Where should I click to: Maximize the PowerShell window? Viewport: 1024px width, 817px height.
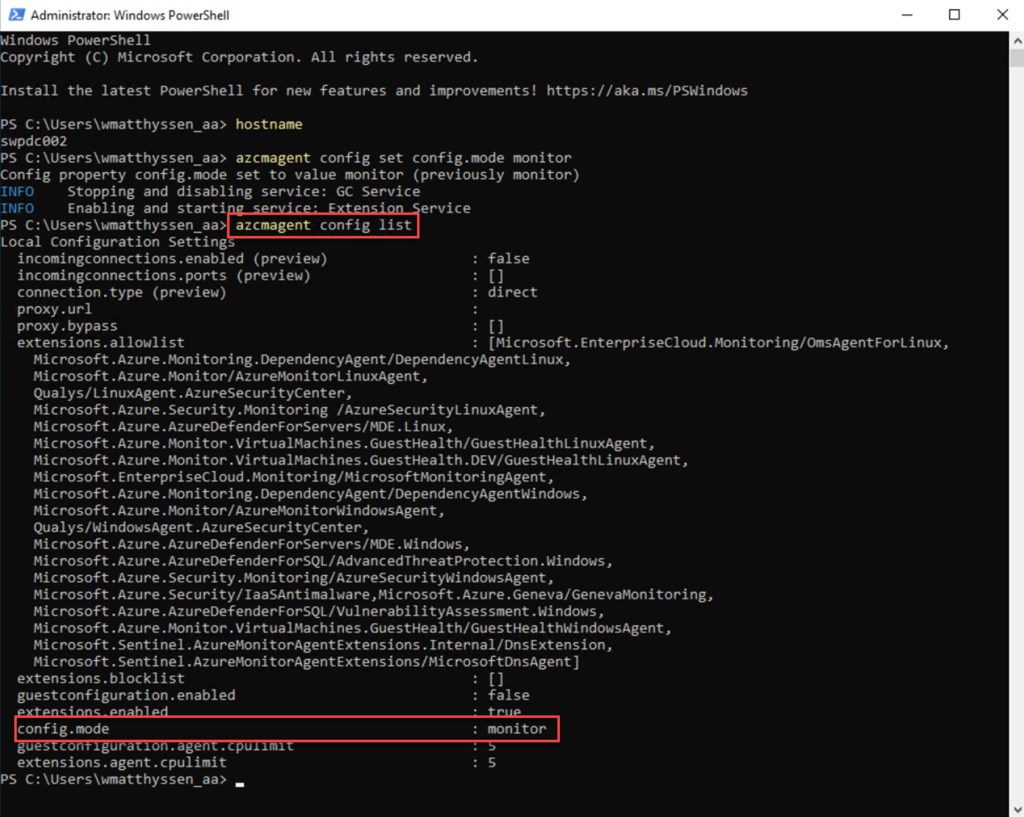point(954,15)
